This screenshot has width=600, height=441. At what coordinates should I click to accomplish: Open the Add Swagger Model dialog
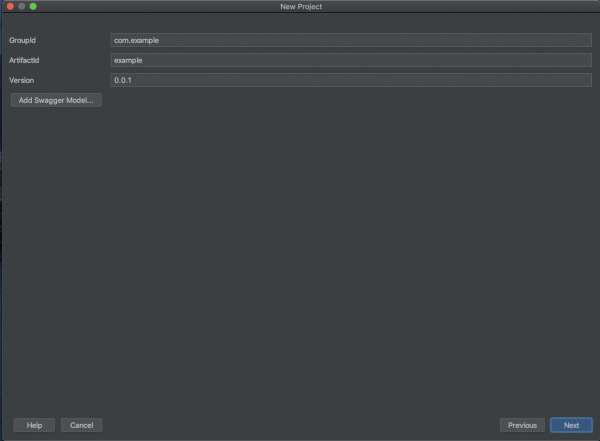[56, 100]
